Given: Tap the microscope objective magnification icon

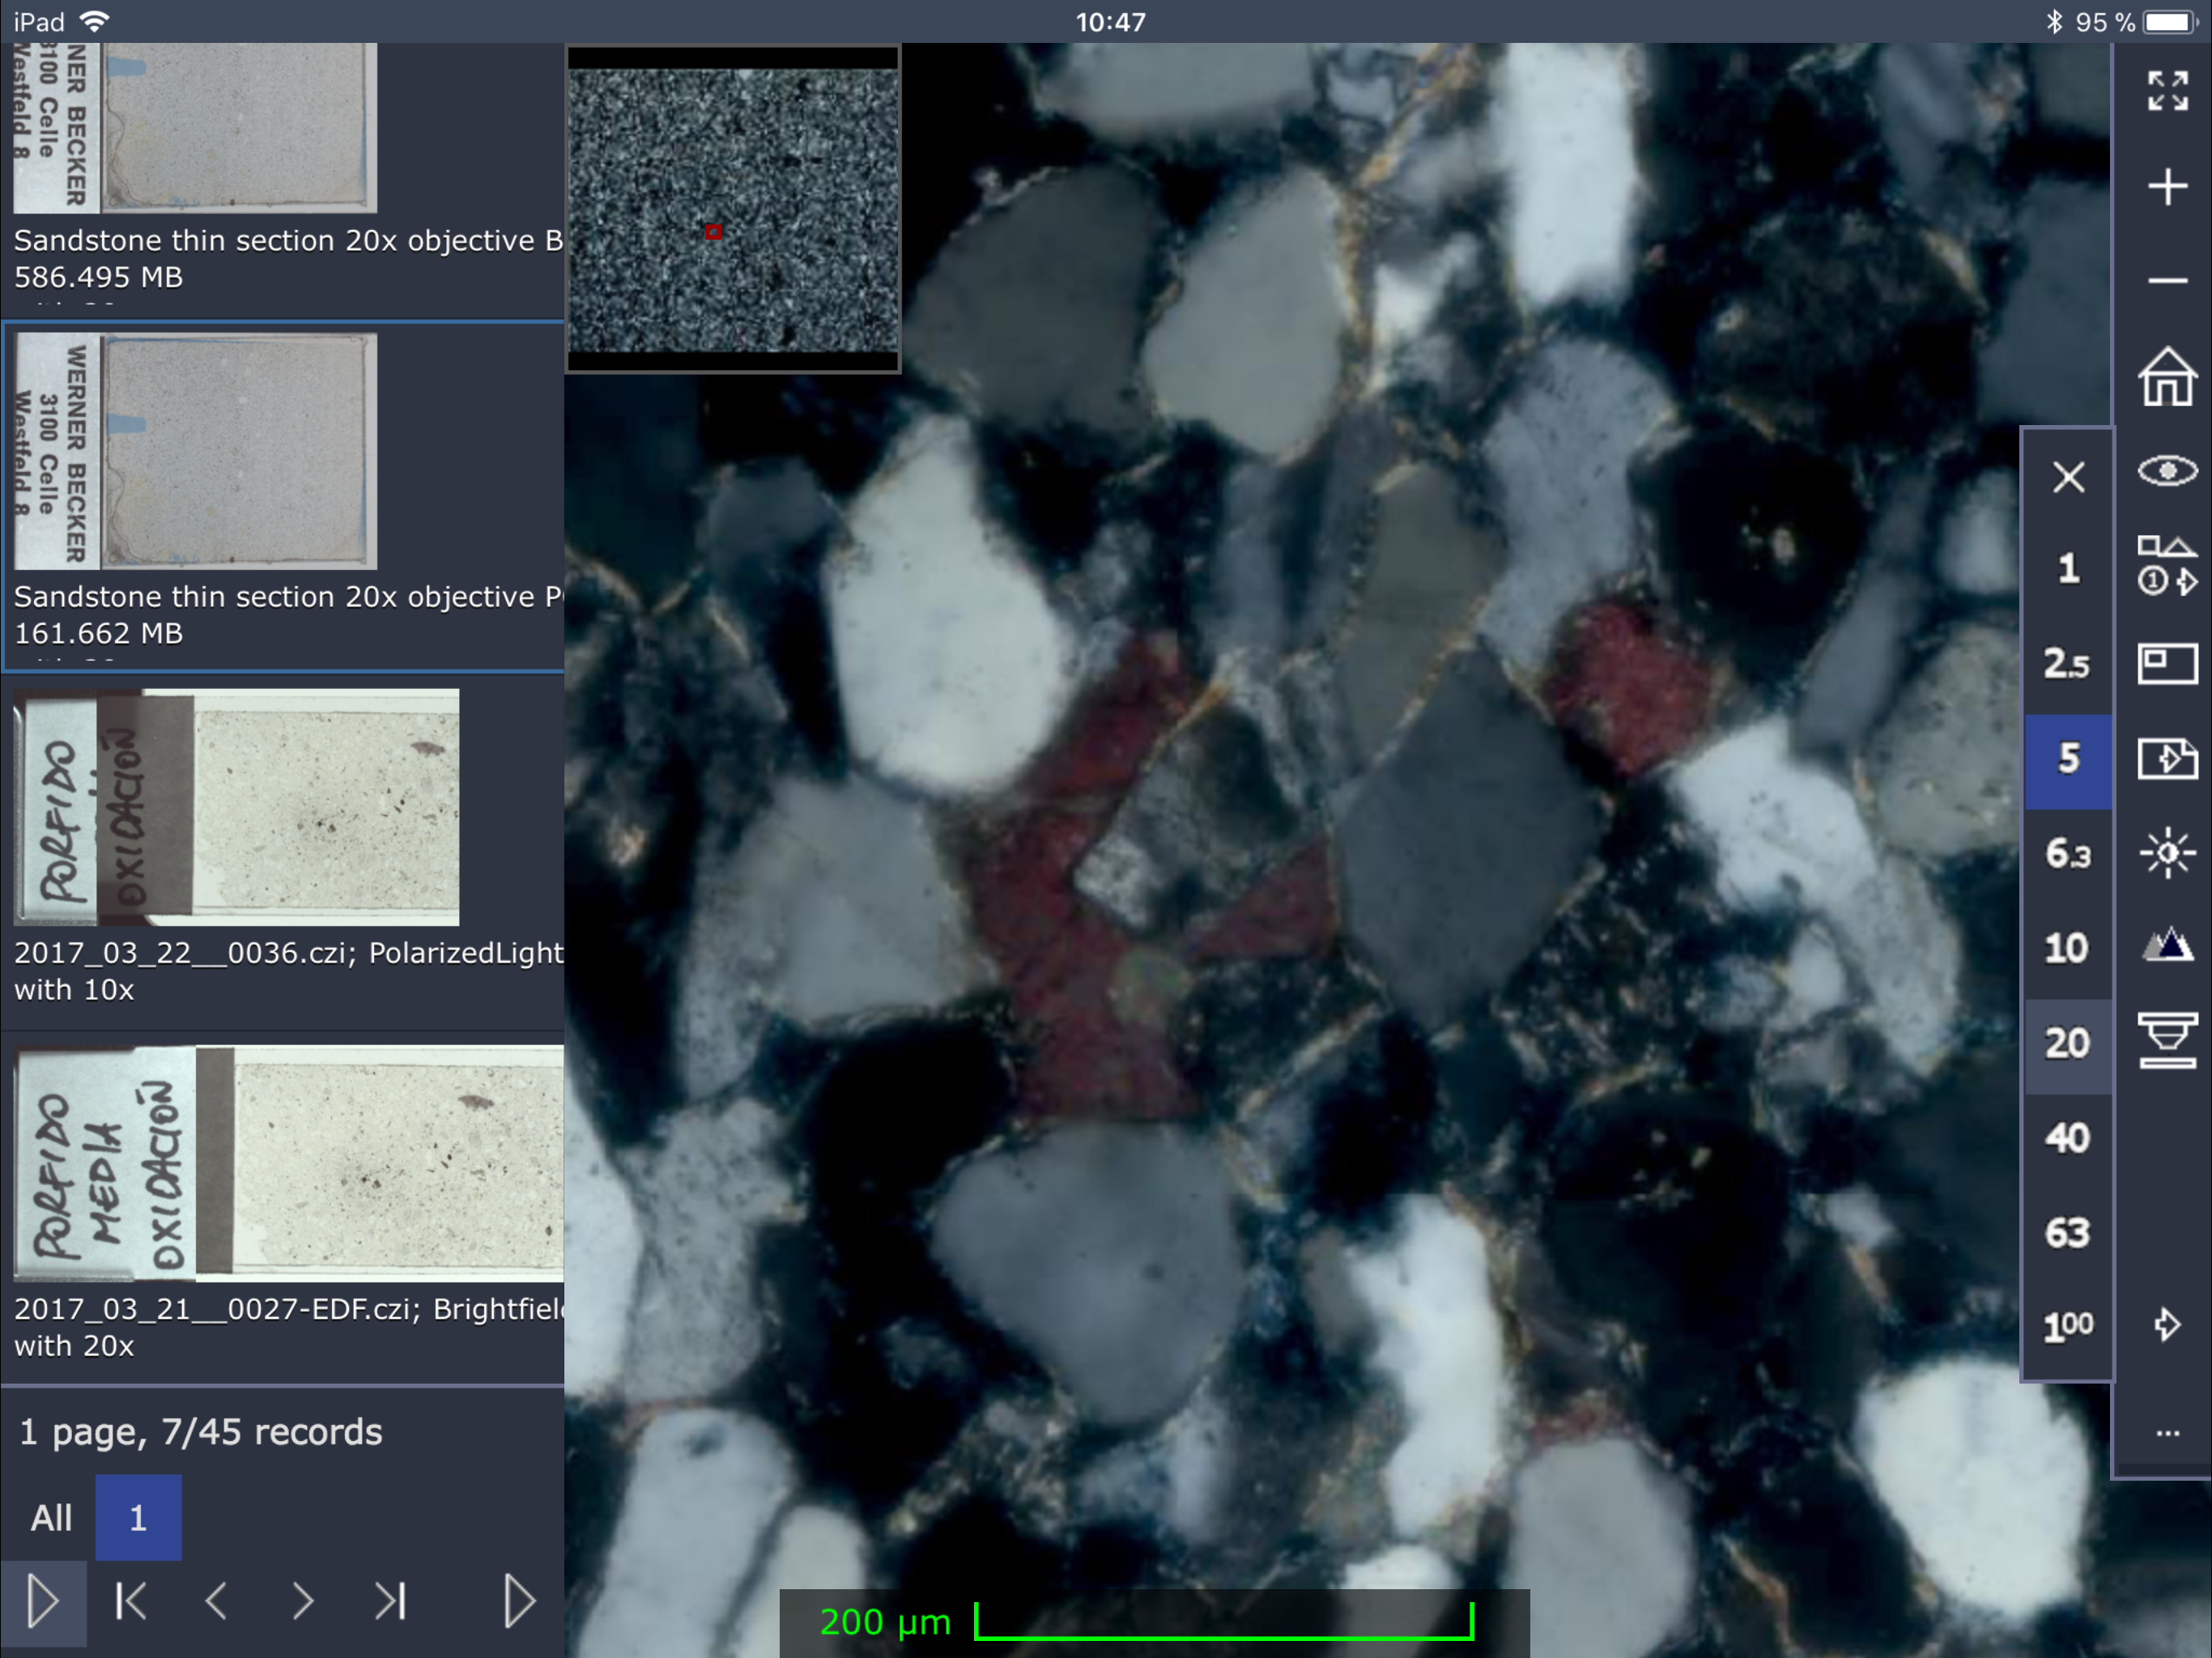Looking at the screenshot, I should (2167, 1040).
